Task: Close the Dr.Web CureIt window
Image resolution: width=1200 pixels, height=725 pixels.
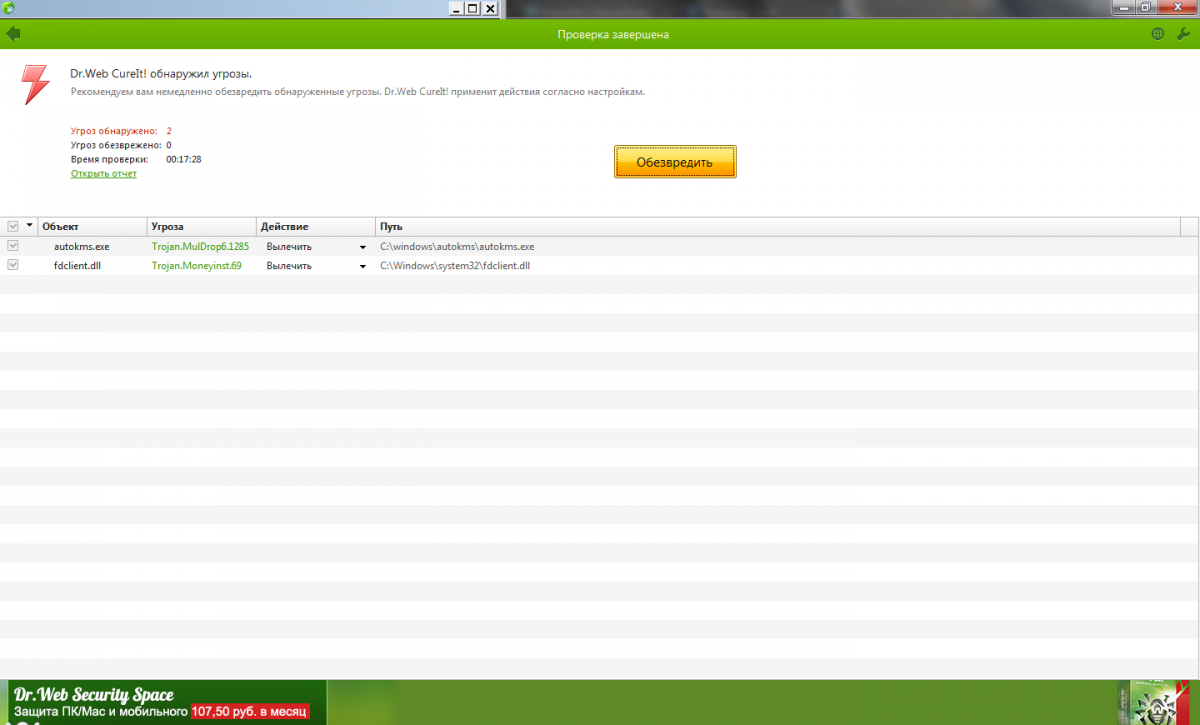Action: [490, 8]
